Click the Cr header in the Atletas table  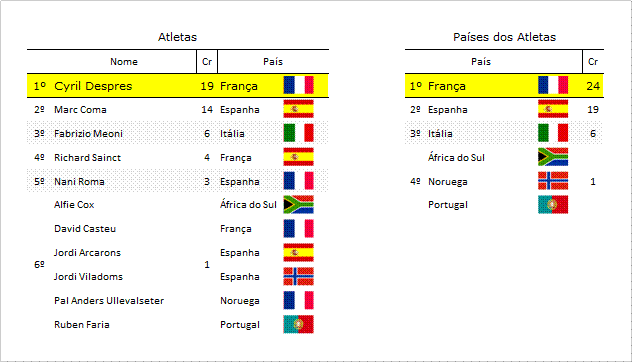coord(207,62)
